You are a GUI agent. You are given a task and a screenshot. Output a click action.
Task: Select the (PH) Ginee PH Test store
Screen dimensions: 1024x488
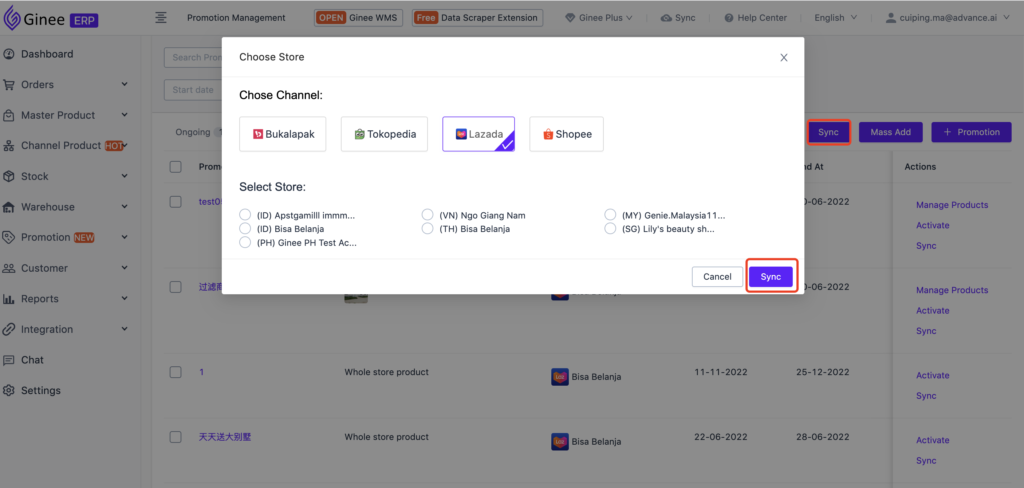tap(245, 242)
